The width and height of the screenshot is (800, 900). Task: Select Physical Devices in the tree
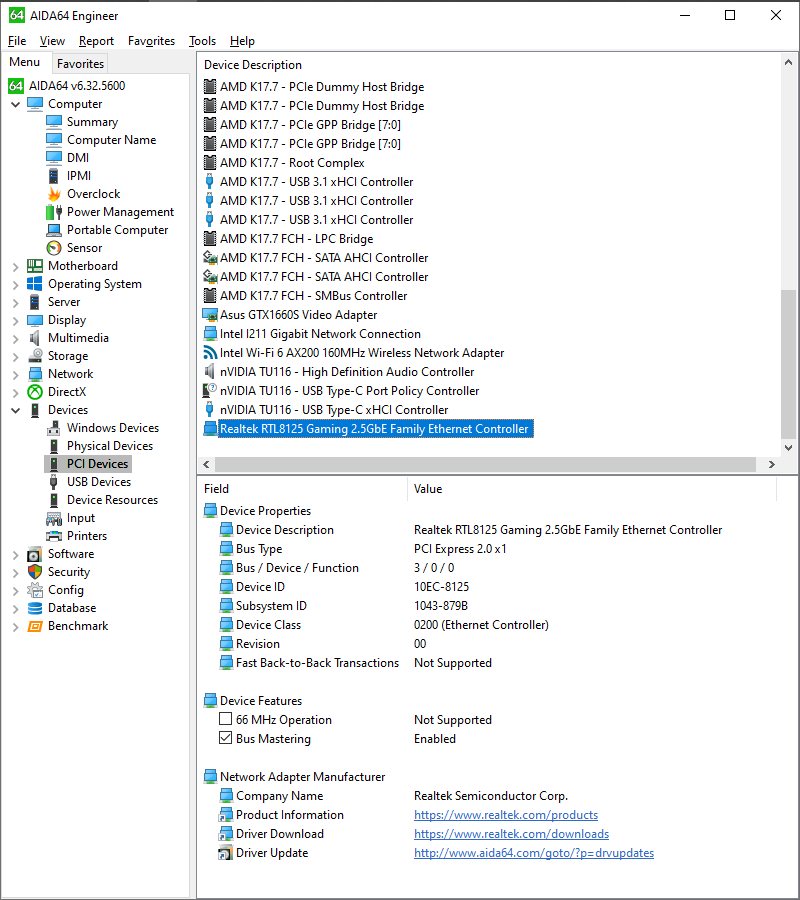(110, 446)
